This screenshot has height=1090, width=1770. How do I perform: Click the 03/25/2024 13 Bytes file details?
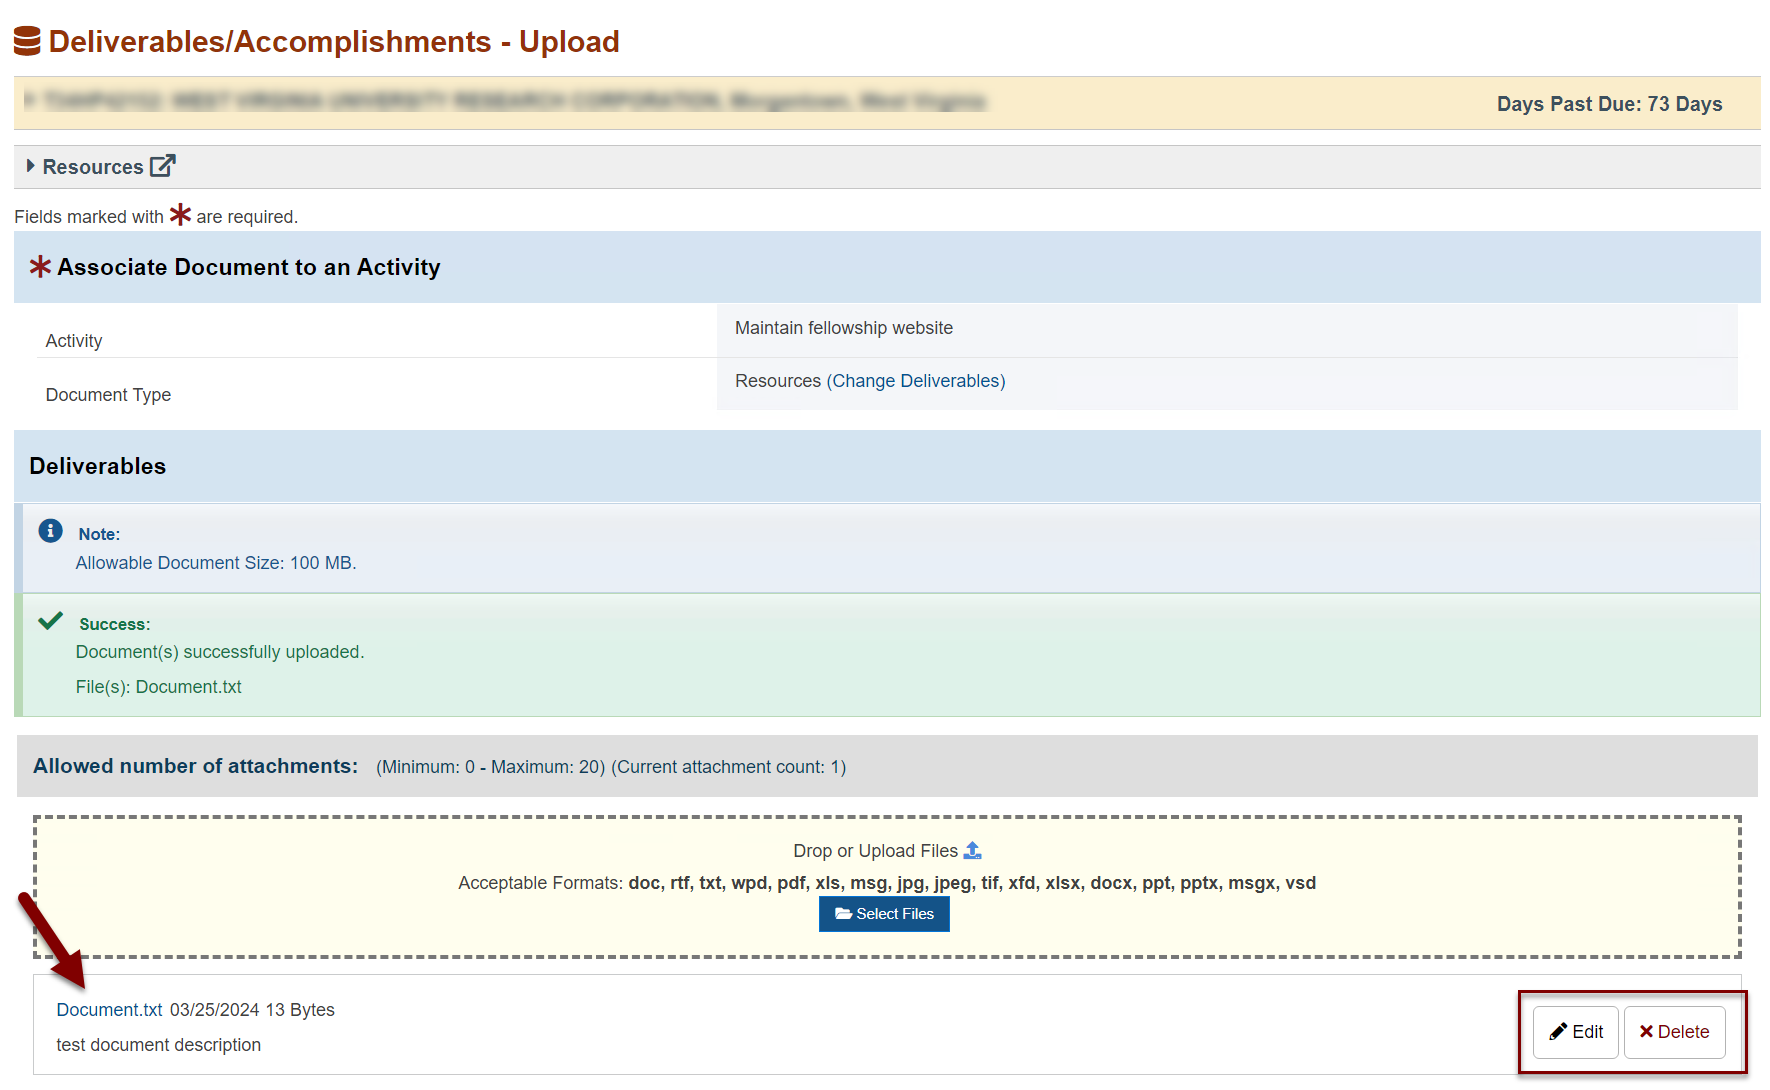[252, 1010]
